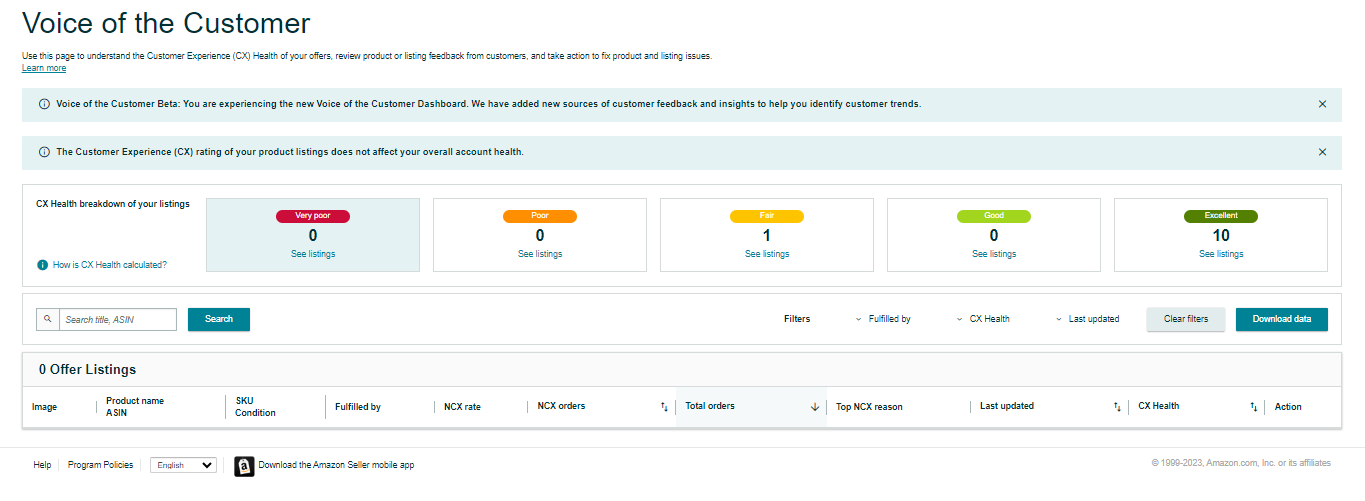Screen dimensions: 1365x501
Task: Click info icon beside How is CX Health calculated
Action: [42, 265]
